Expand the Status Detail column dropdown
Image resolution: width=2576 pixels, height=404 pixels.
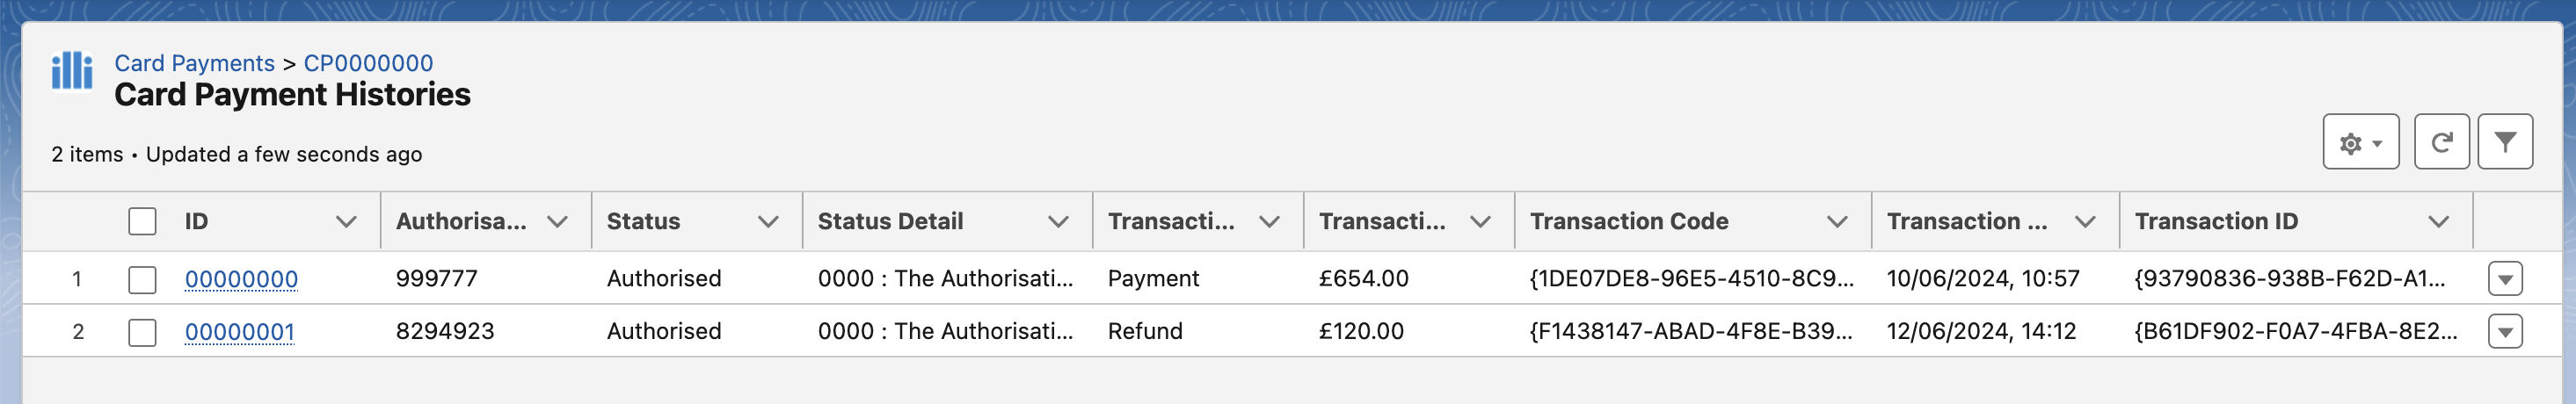coord(1058,222)
